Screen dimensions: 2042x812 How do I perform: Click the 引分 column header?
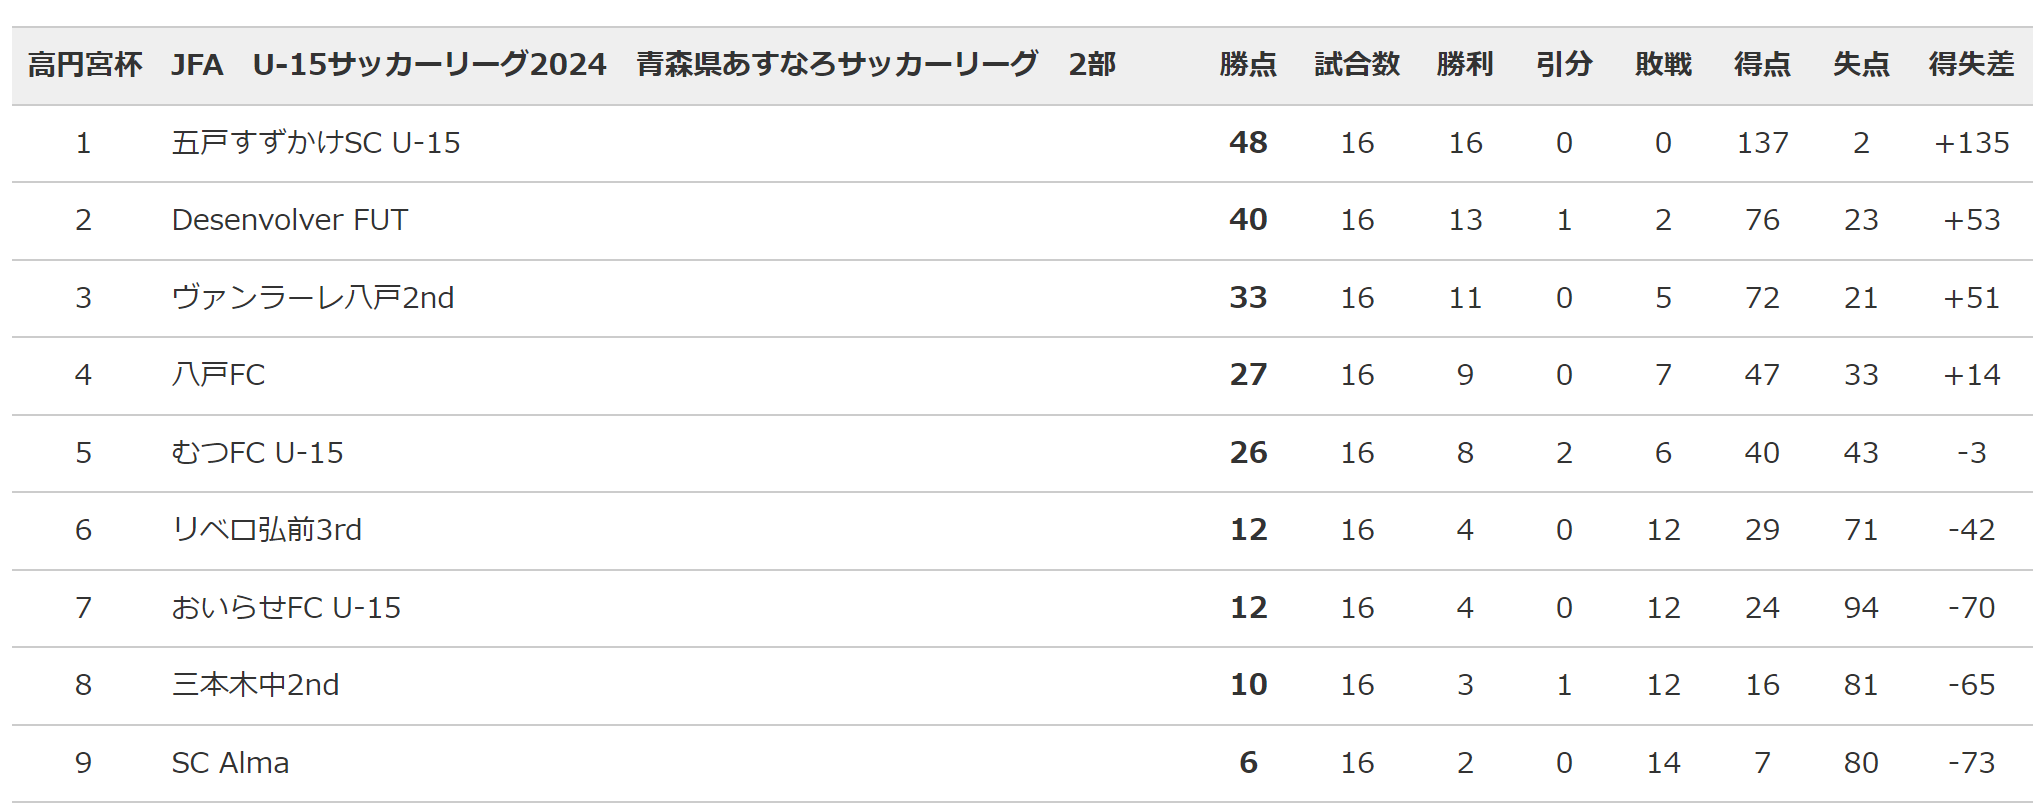coord(1564,65)
